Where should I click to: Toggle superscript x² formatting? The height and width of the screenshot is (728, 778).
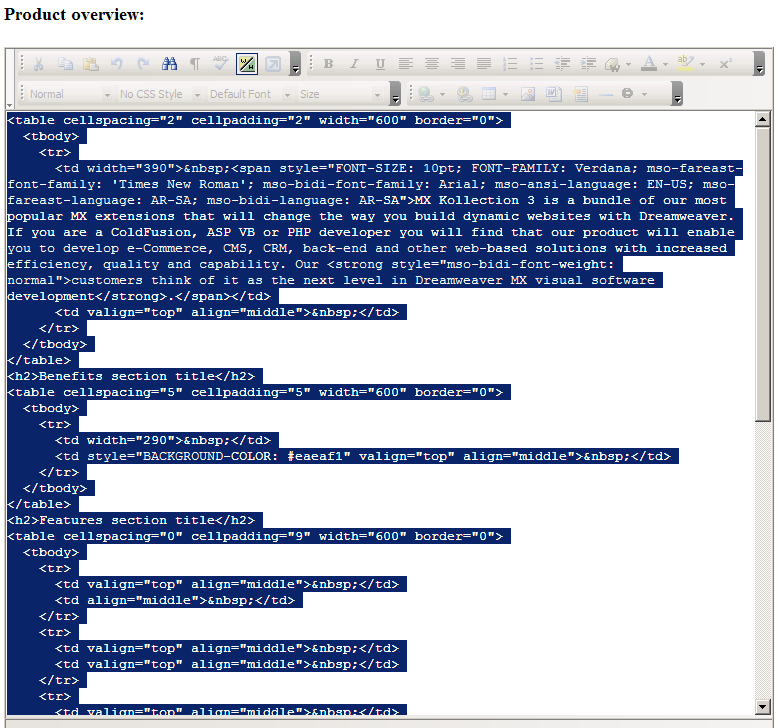725,64
